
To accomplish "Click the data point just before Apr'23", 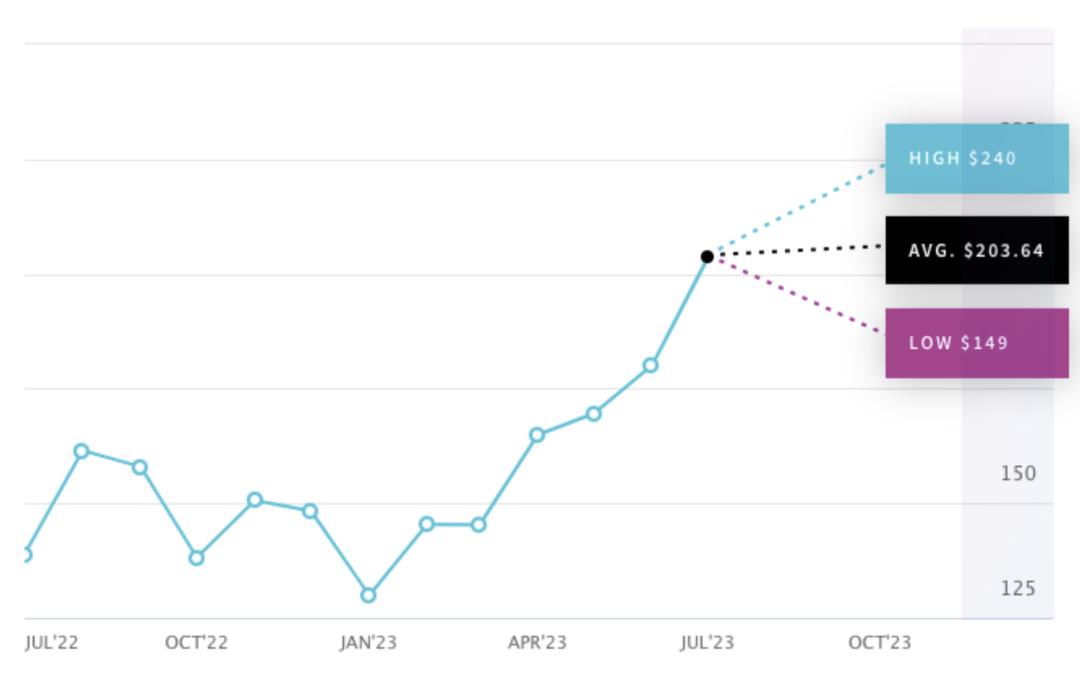I will point(479,525).
